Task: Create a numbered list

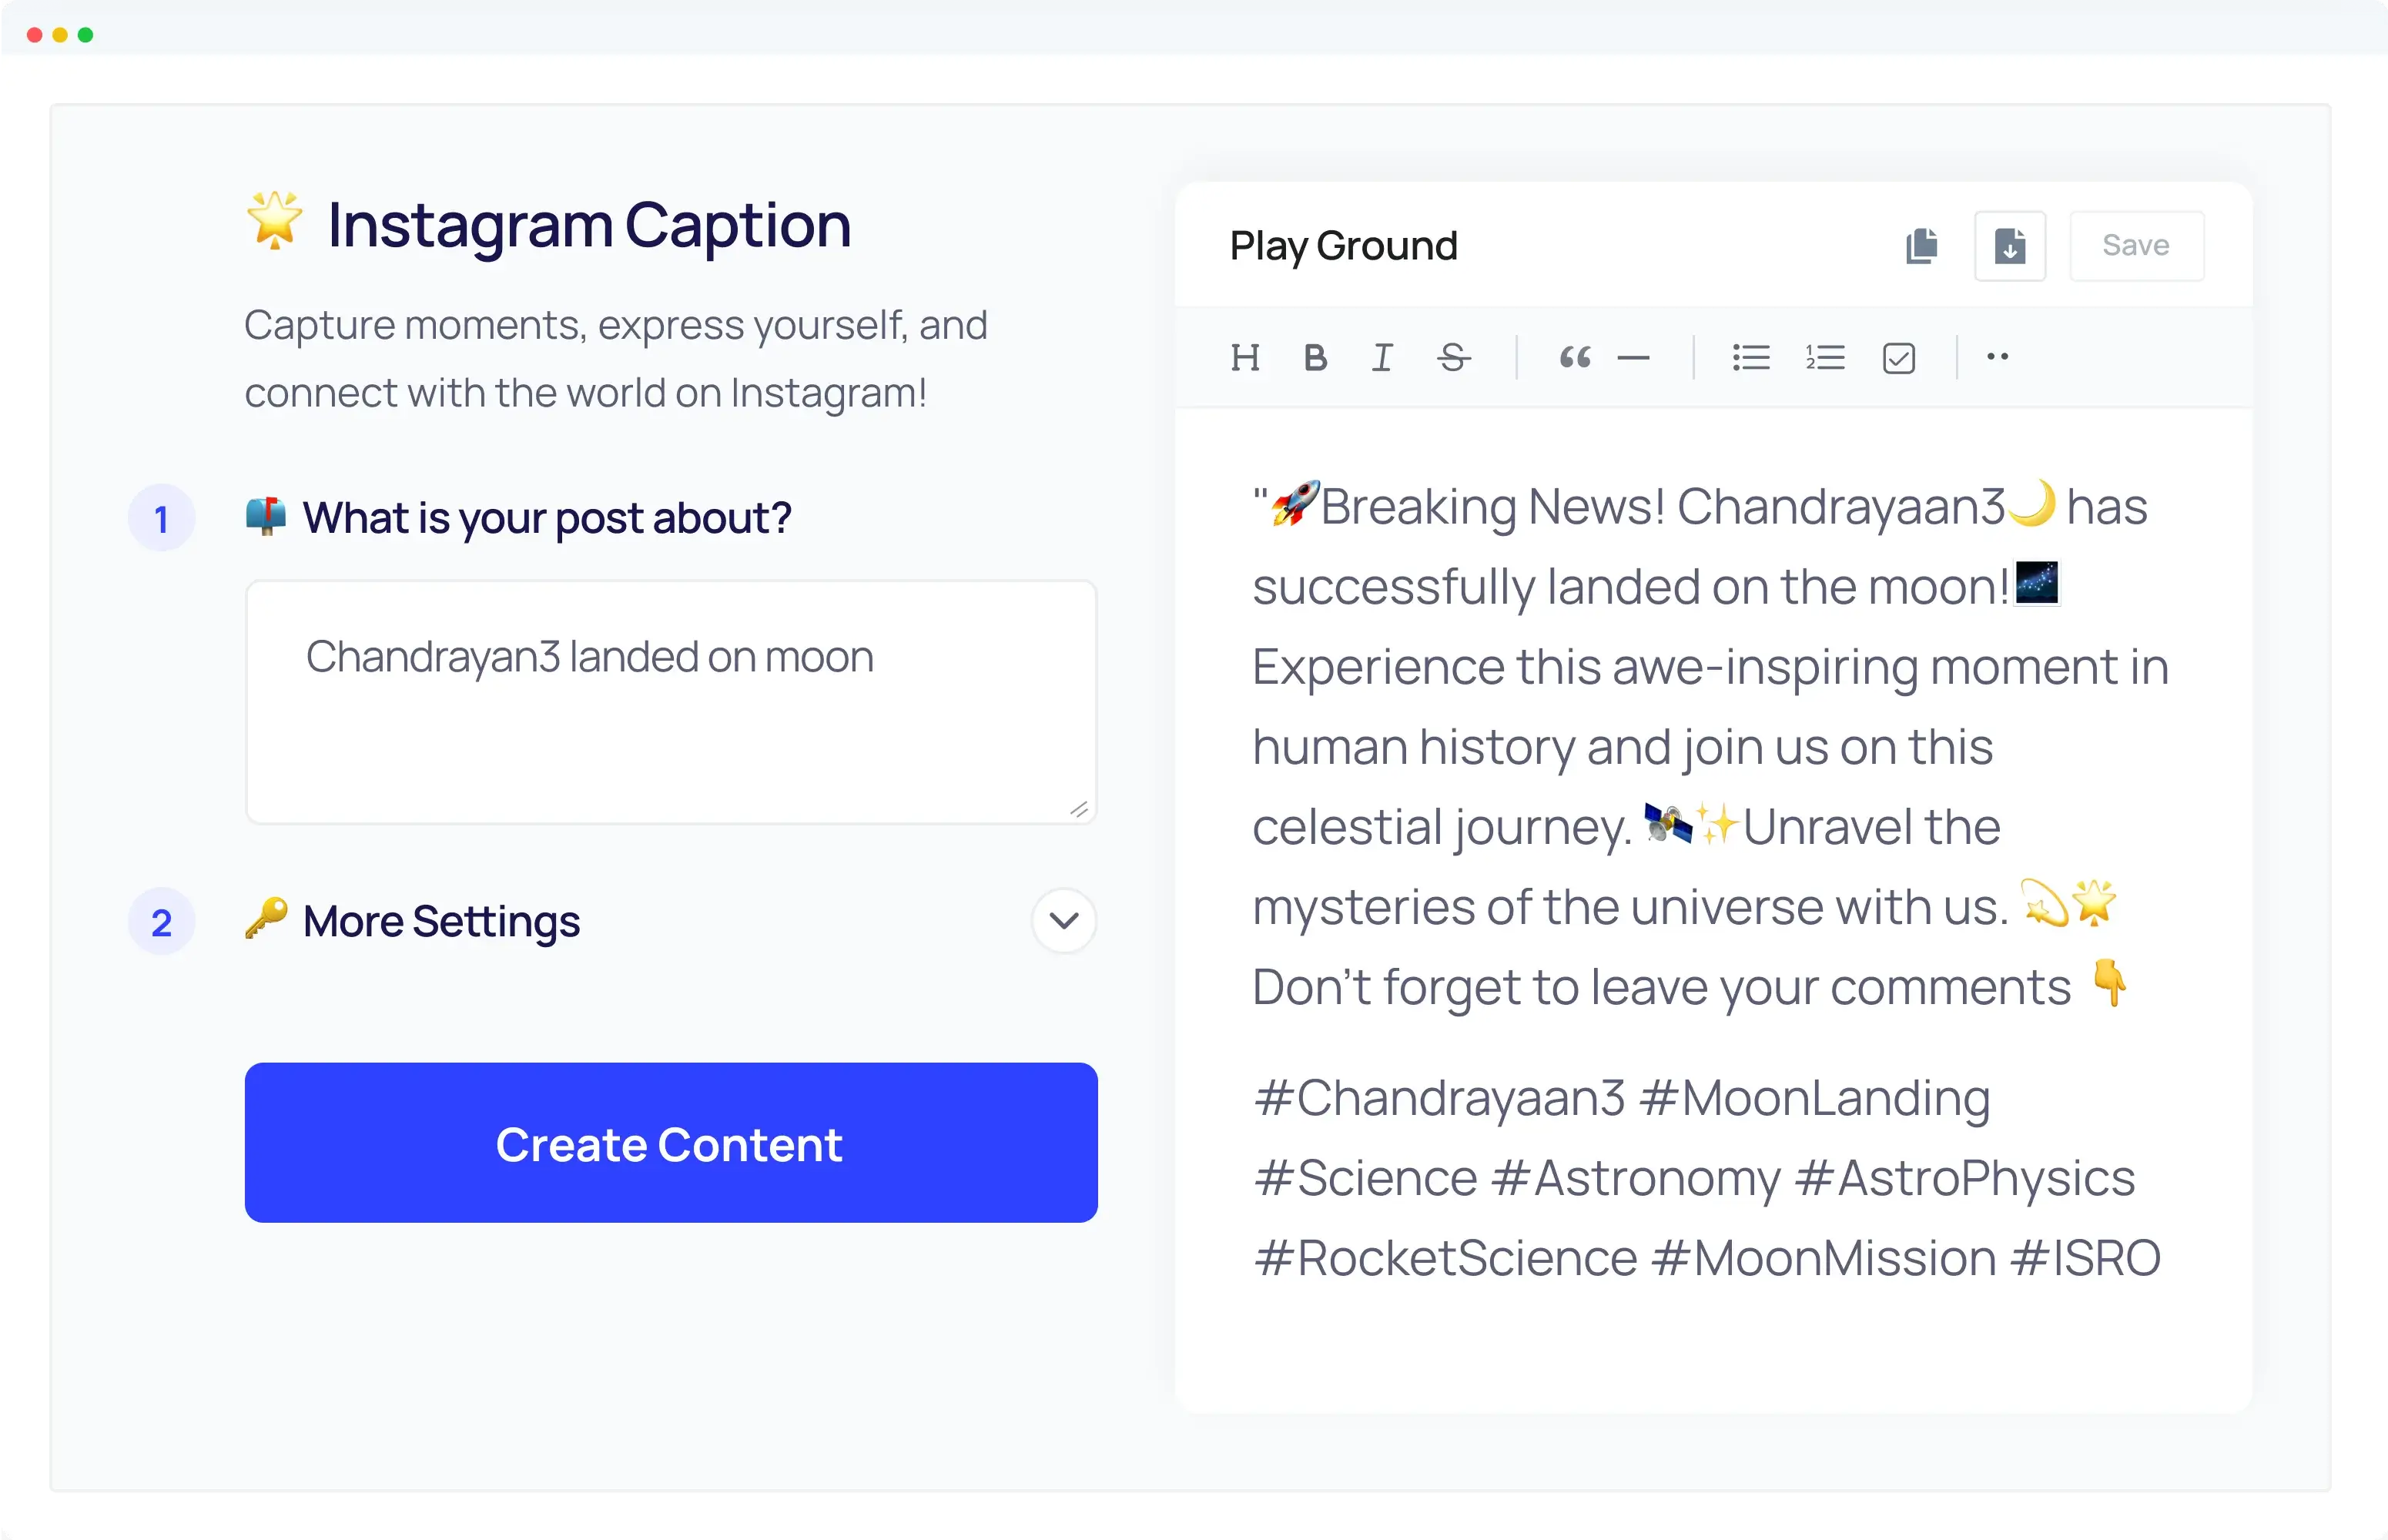Action: (x=1824, y=358)
